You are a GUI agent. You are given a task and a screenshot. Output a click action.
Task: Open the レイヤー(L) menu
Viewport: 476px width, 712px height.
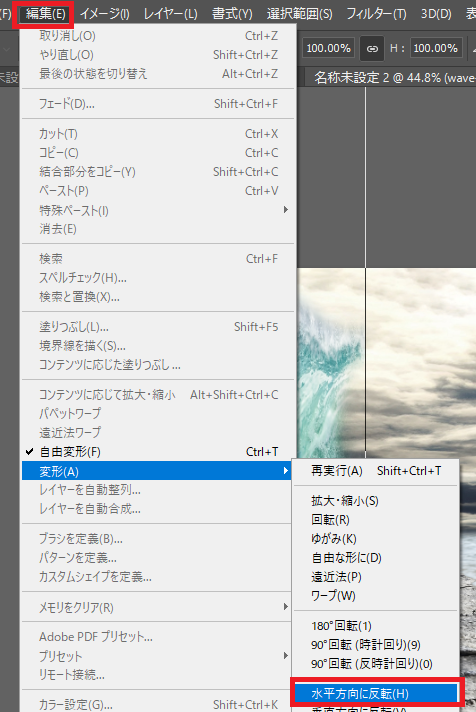pos(170,14)
